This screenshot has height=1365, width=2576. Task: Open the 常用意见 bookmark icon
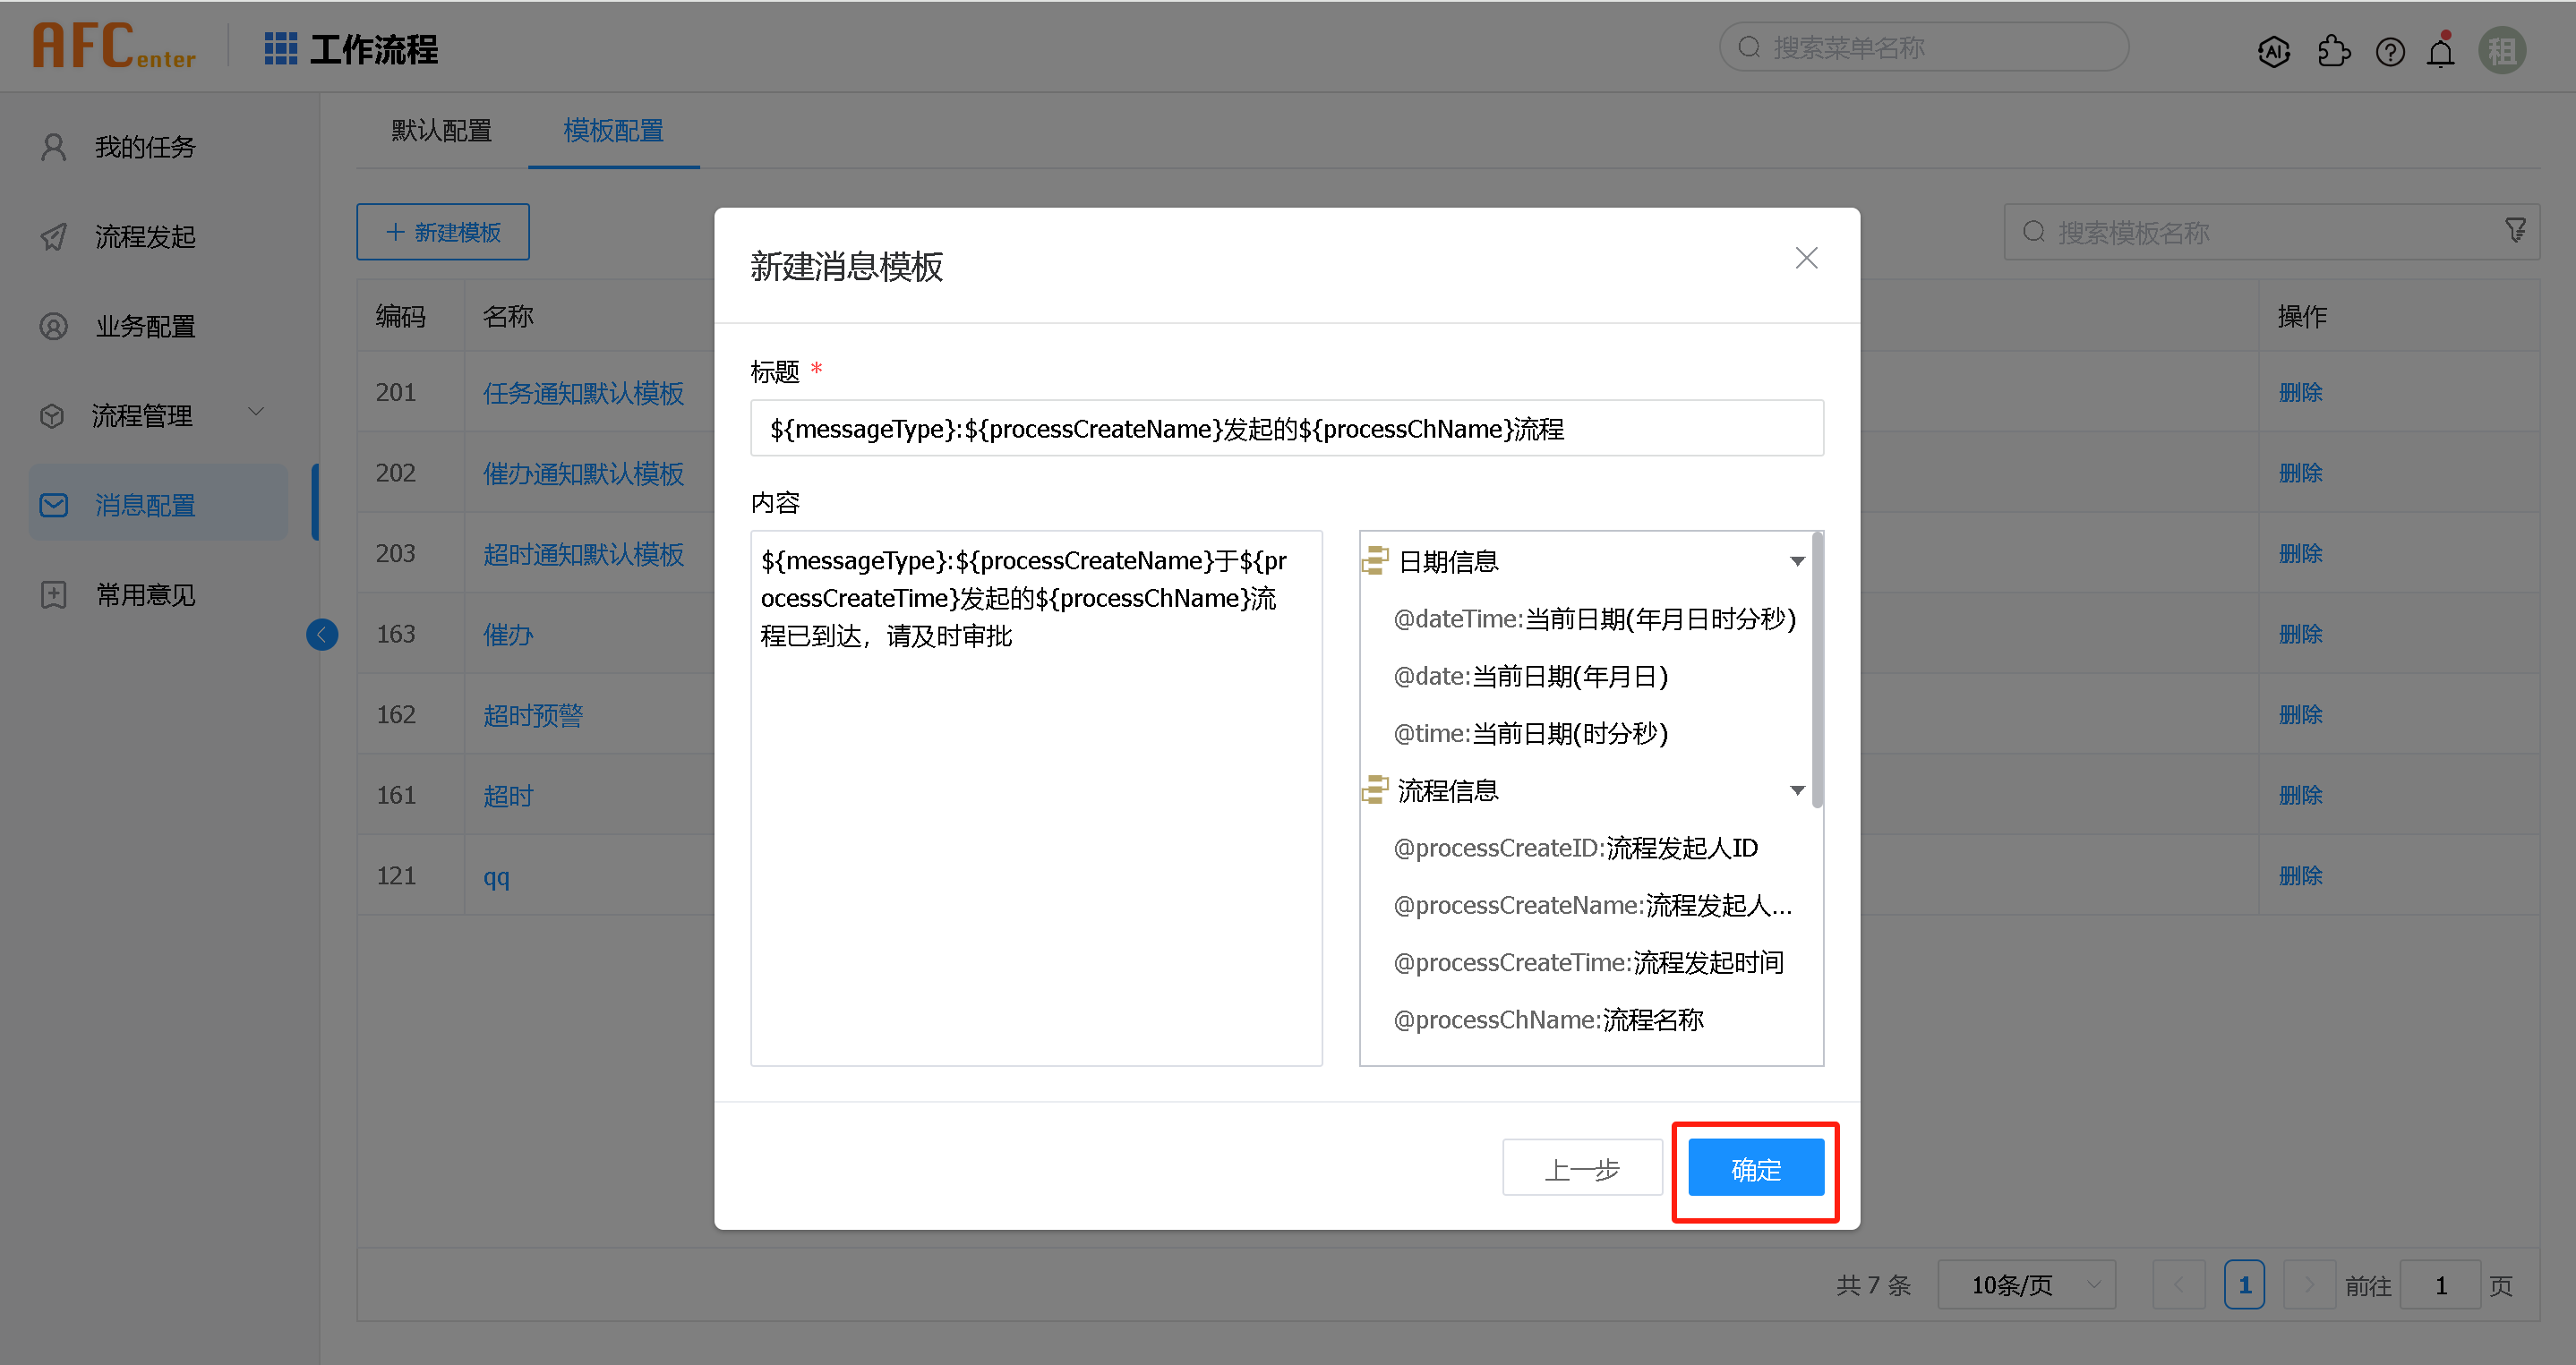[x=53, y=594]
